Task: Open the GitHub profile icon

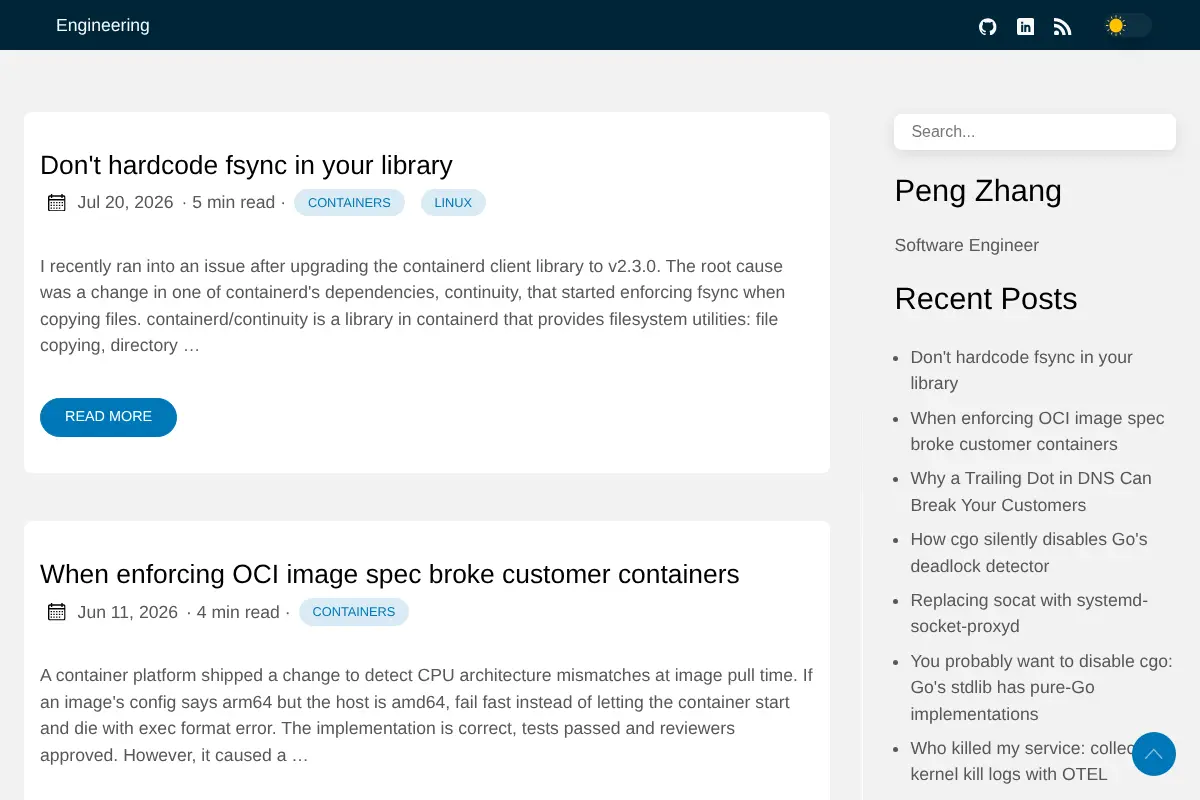Action: pyautogui.click(x=988, y=27)
